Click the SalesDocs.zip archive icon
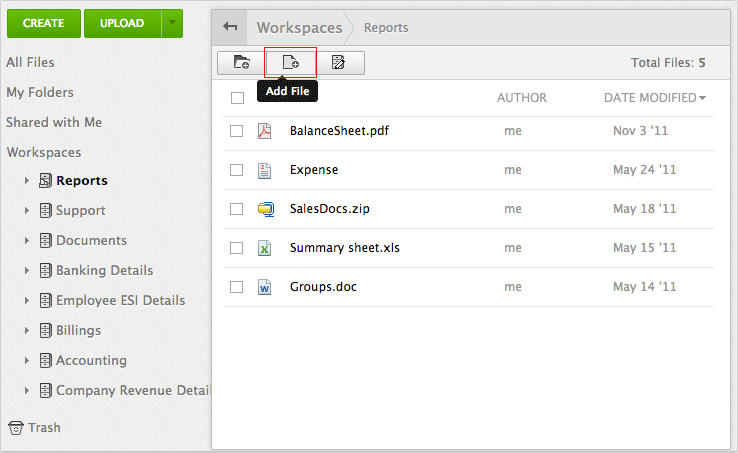 [265, 209]
